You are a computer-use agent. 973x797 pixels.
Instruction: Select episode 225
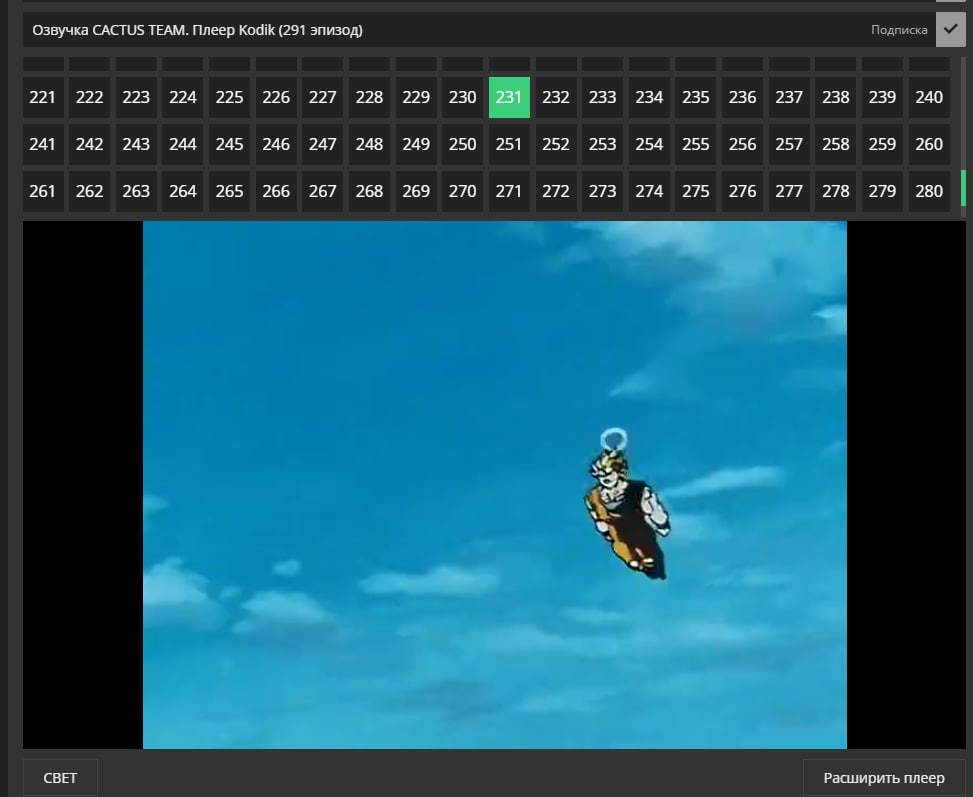(x=230, y=97)
